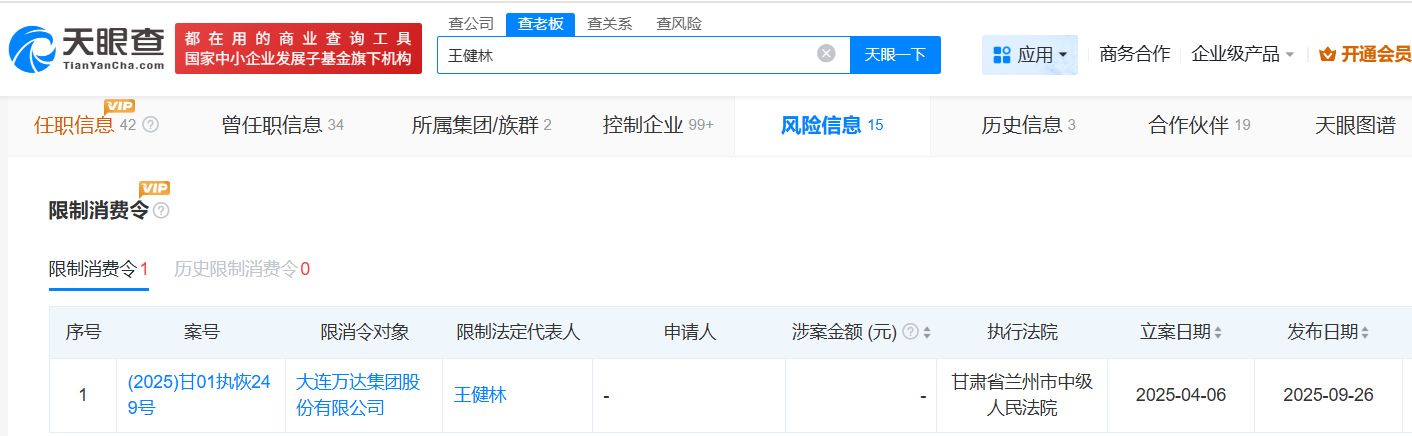Viewport: 1412px width, 436px height.
Task: Expand the 应用 dropdown arrow
Action: pos(1062,55)
